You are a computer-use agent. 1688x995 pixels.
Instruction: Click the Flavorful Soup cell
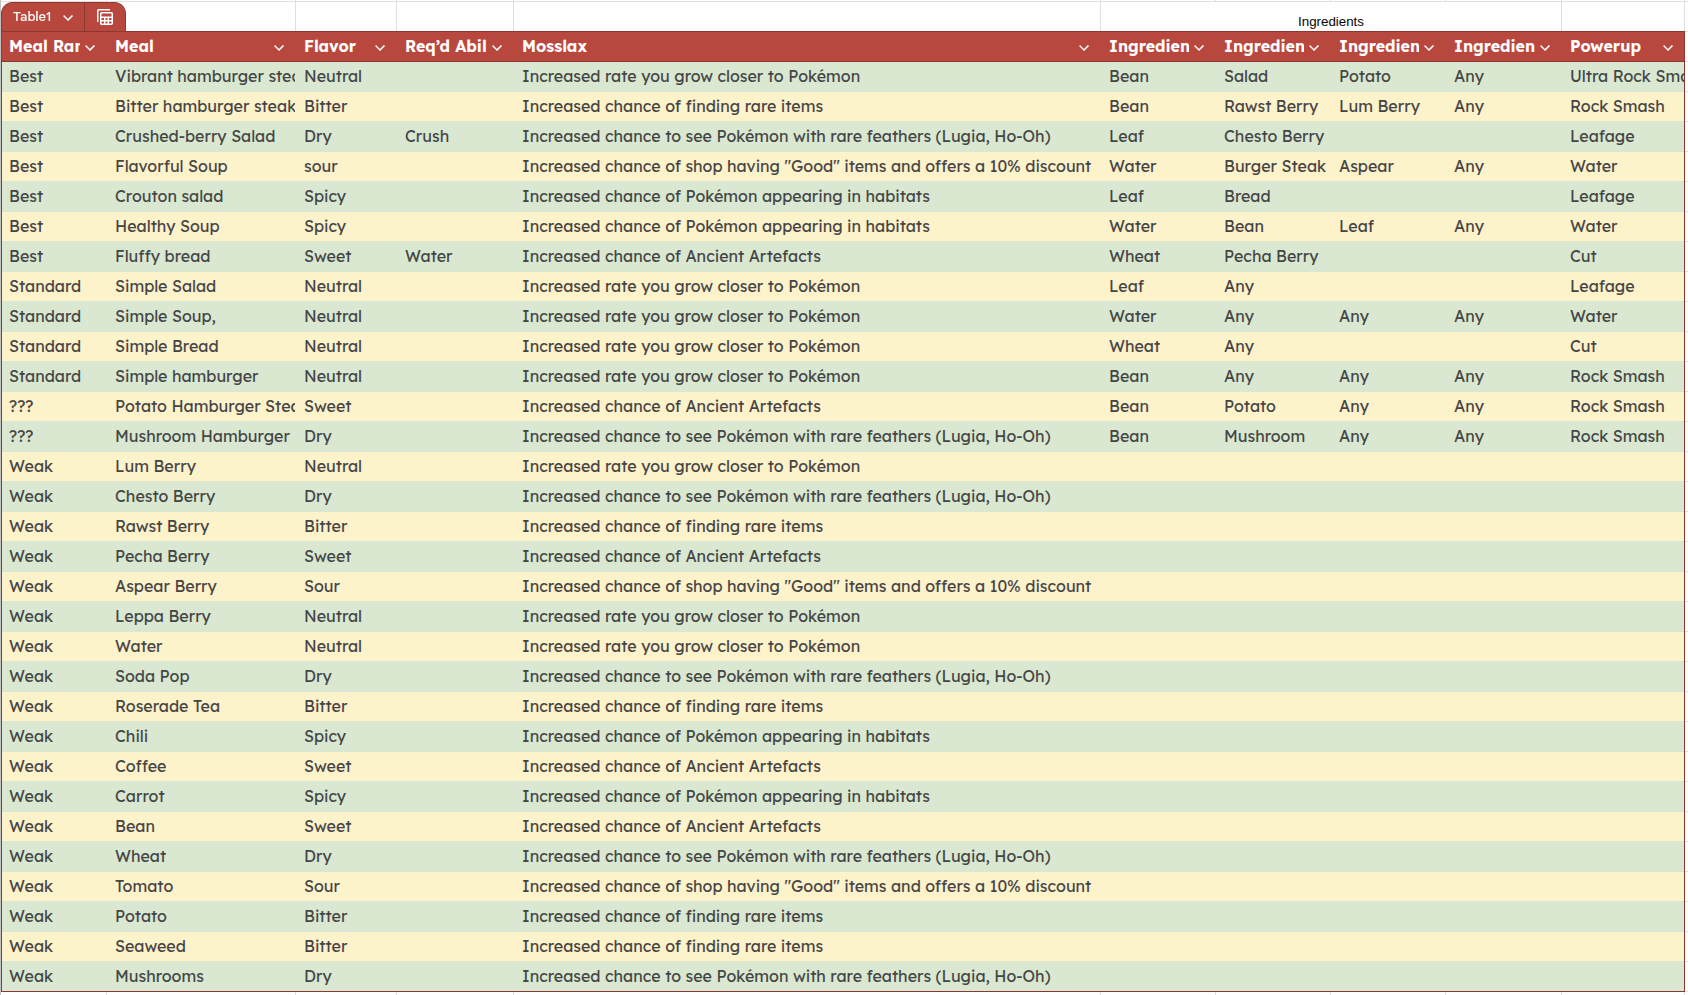pos(201,166)
